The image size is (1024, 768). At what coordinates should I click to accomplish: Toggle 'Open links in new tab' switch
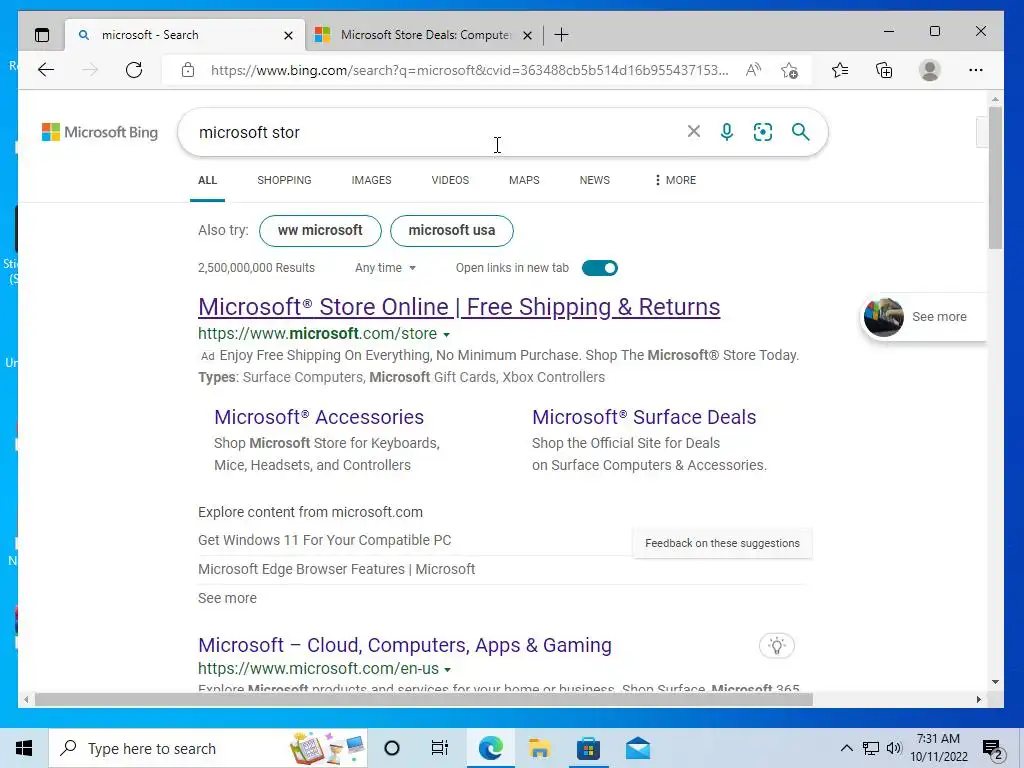(600, 268)
